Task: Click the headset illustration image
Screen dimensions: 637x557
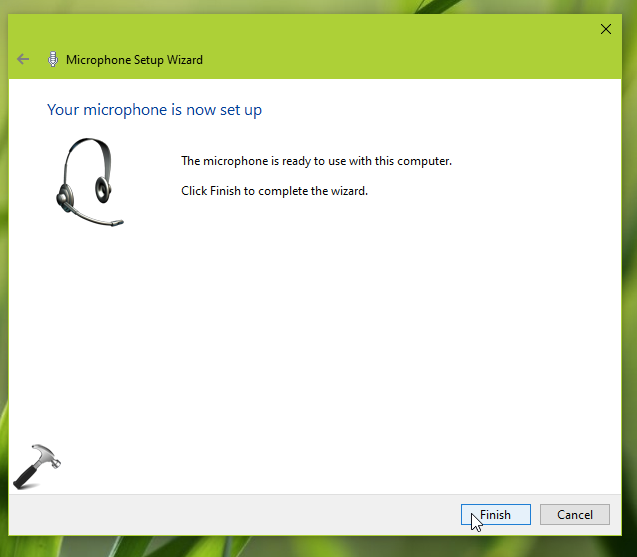Action: point(86,182)
